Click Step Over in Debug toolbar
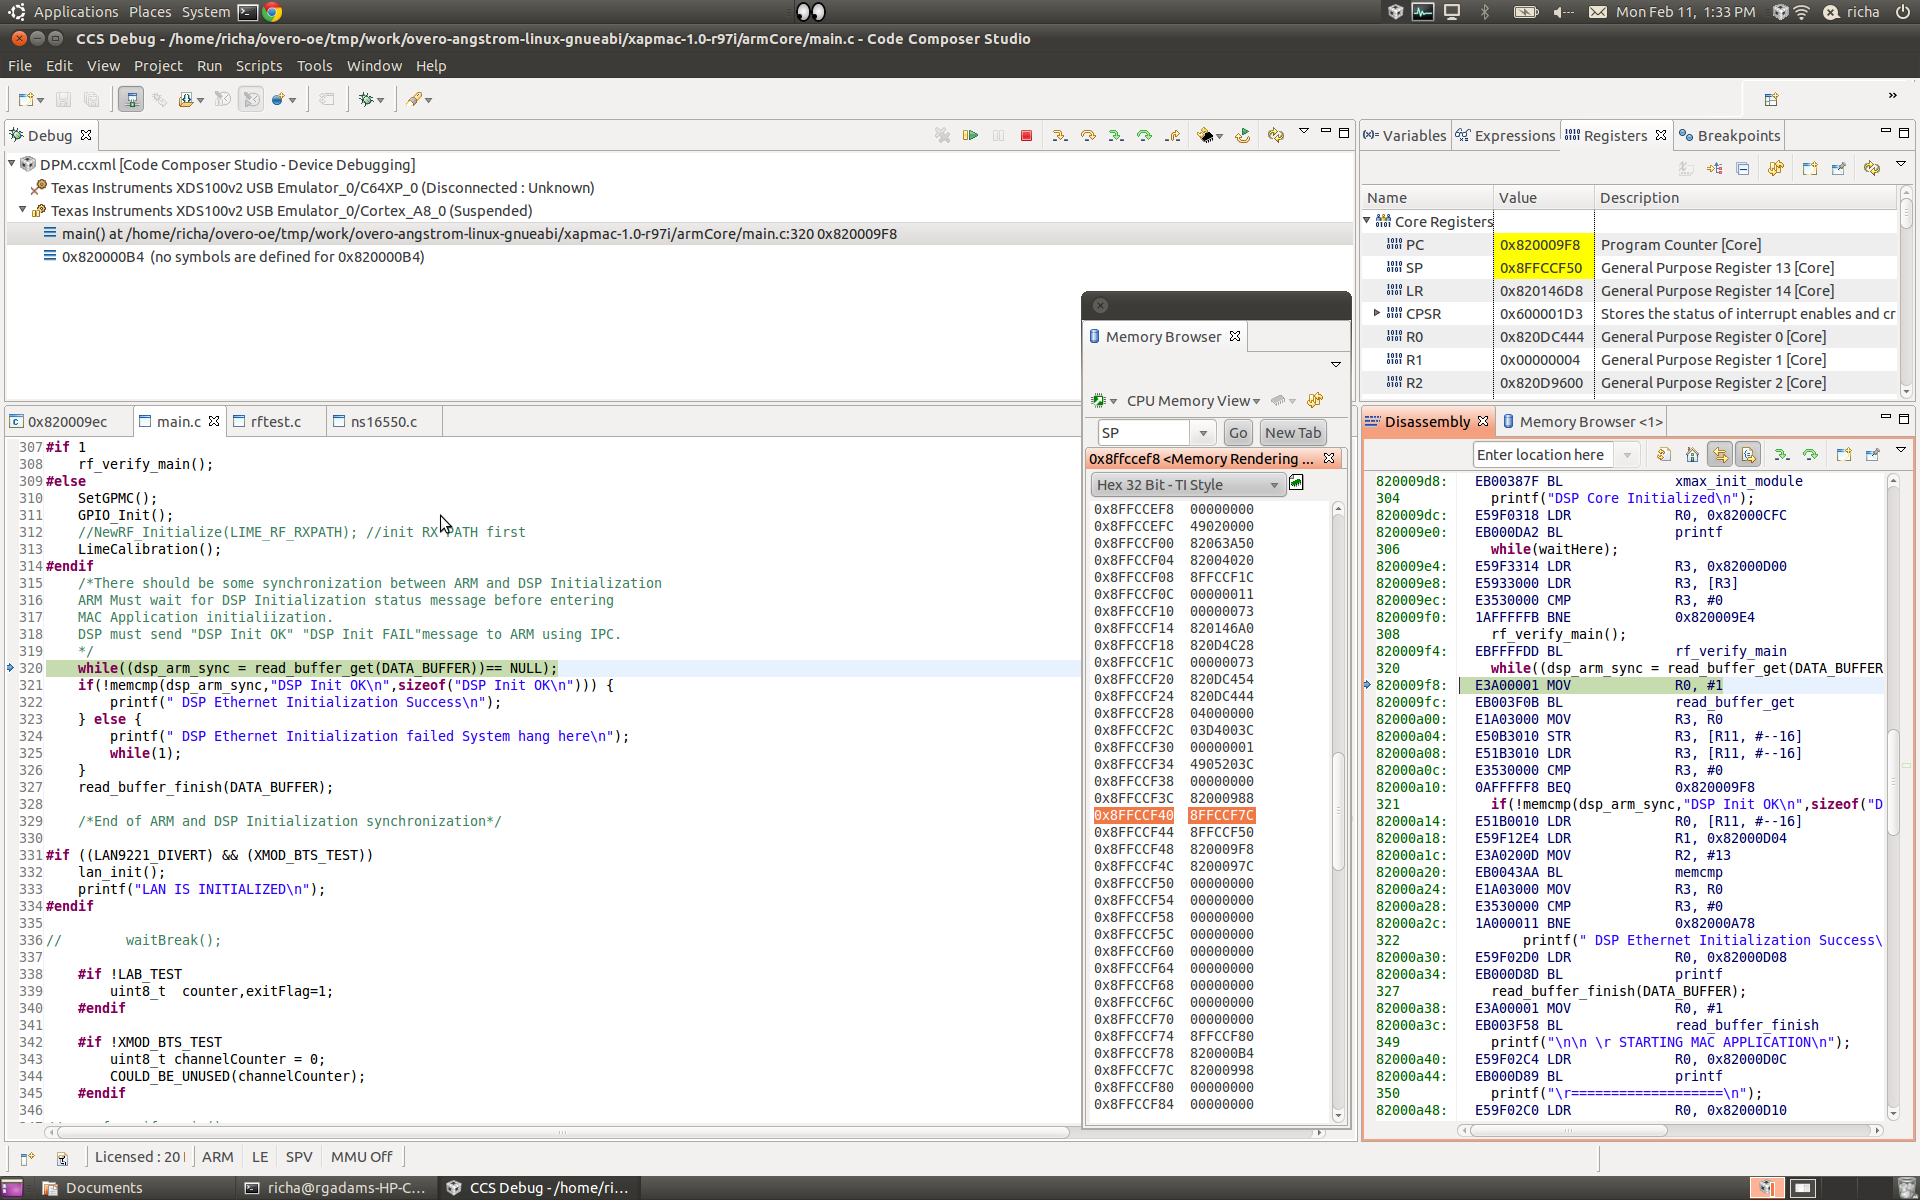This screenshot has width=1920, height=1200. coord(1088,136)
